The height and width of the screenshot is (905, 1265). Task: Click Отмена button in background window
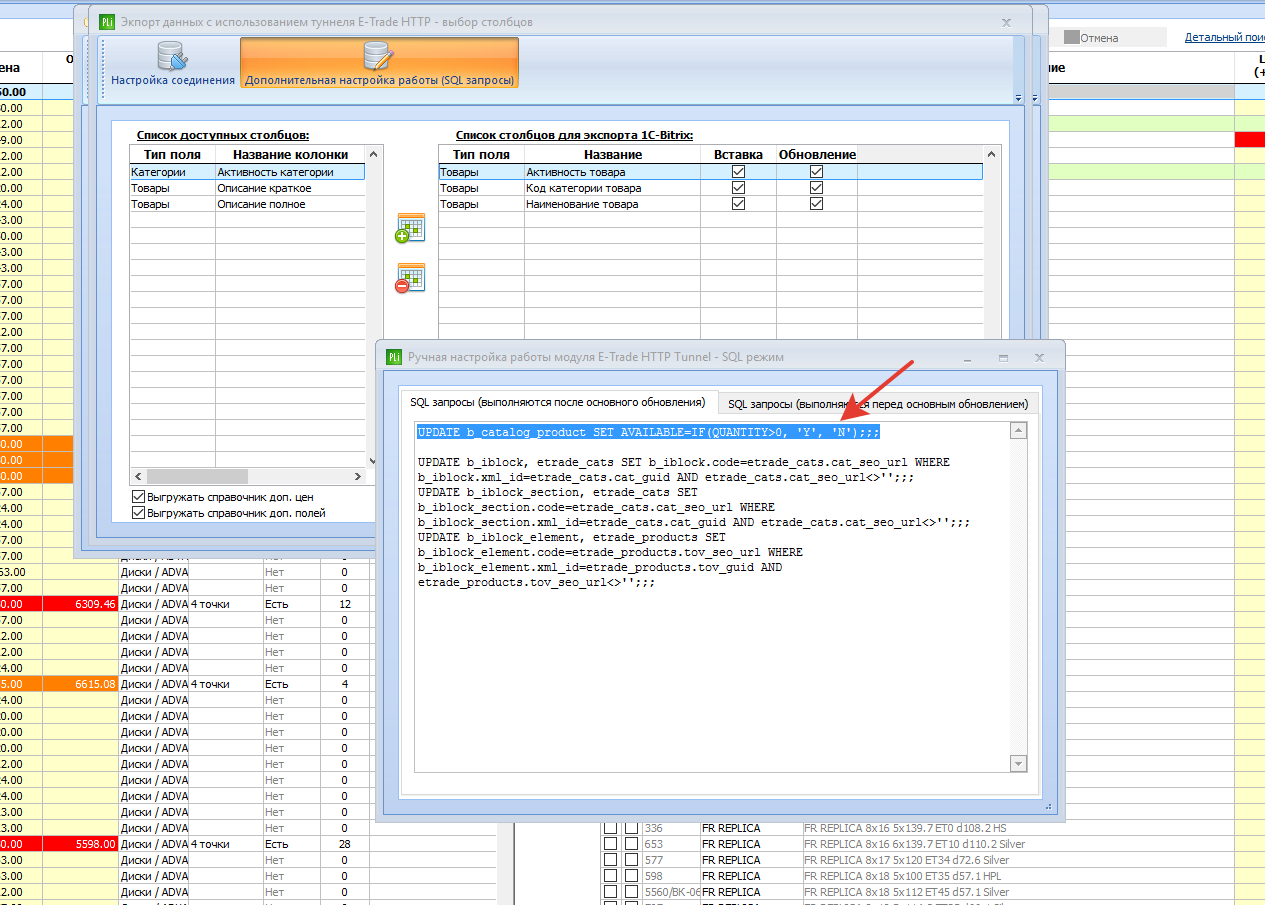(x=1099, y=37)
